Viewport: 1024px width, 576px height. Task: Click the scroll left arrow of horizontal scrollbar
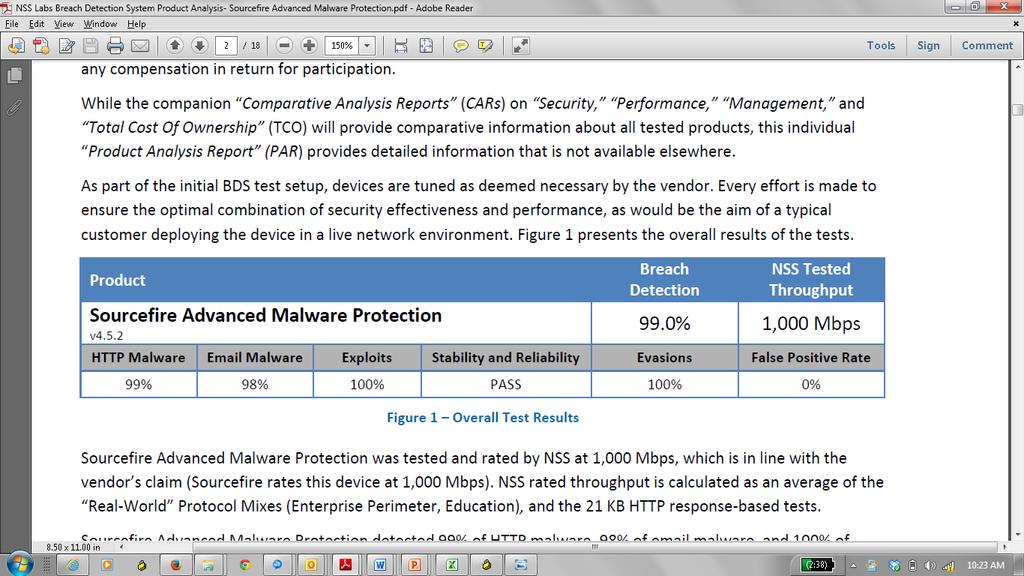[121, 547]
